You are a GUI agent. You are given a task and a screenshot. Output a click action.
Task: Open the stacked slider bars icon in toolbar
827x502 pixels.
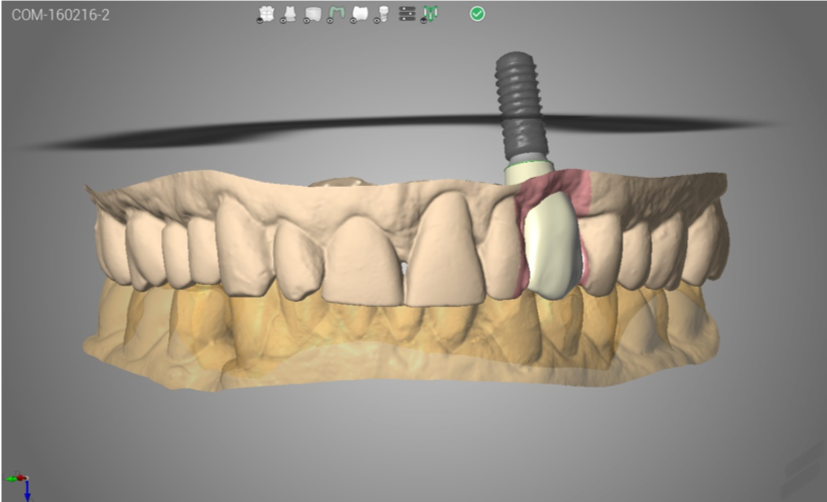tap(406, 14)
